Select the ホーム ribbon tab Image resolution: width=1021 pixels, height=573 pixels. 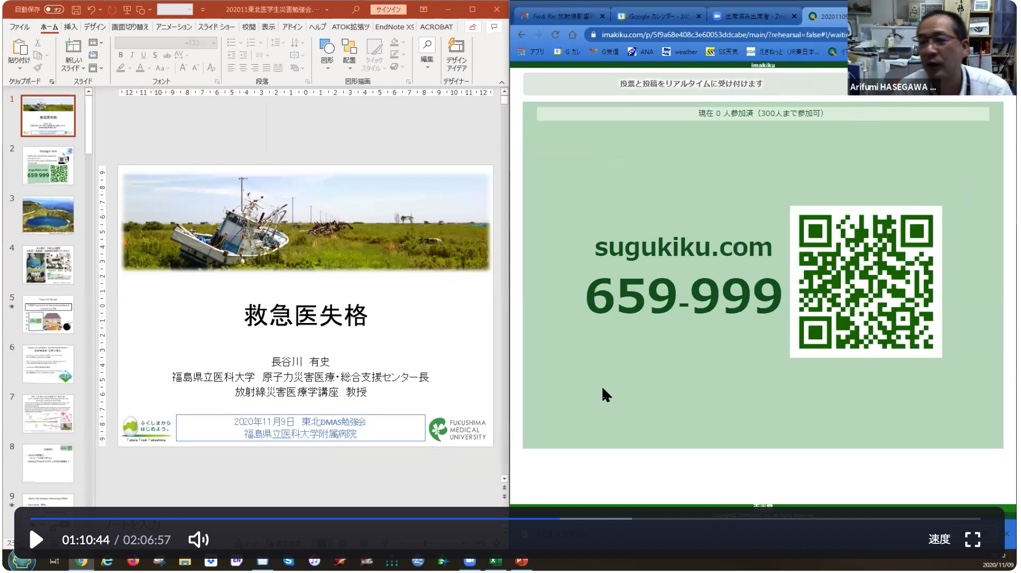pyautogui.click(x=49, y=27)
